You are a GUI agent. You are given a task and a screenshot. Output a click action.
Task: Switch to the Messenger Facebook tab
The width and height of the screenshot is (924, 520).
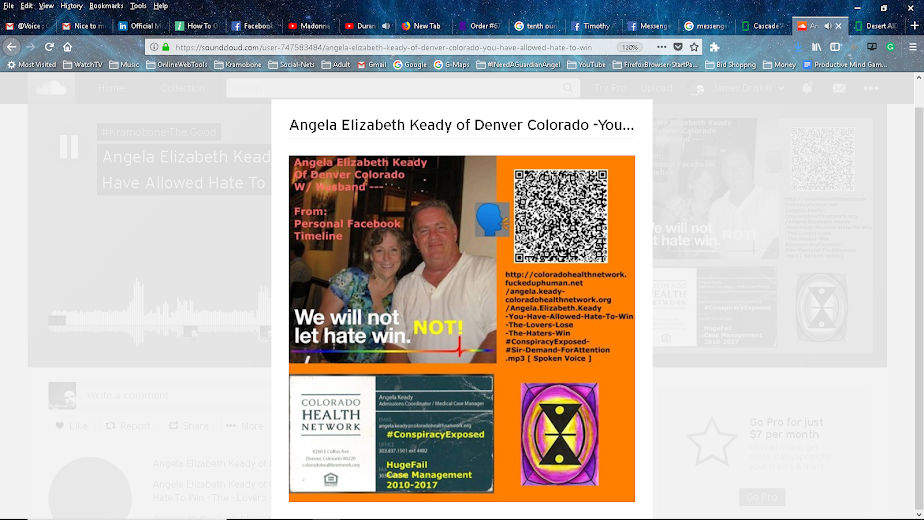tap(649, 26)
